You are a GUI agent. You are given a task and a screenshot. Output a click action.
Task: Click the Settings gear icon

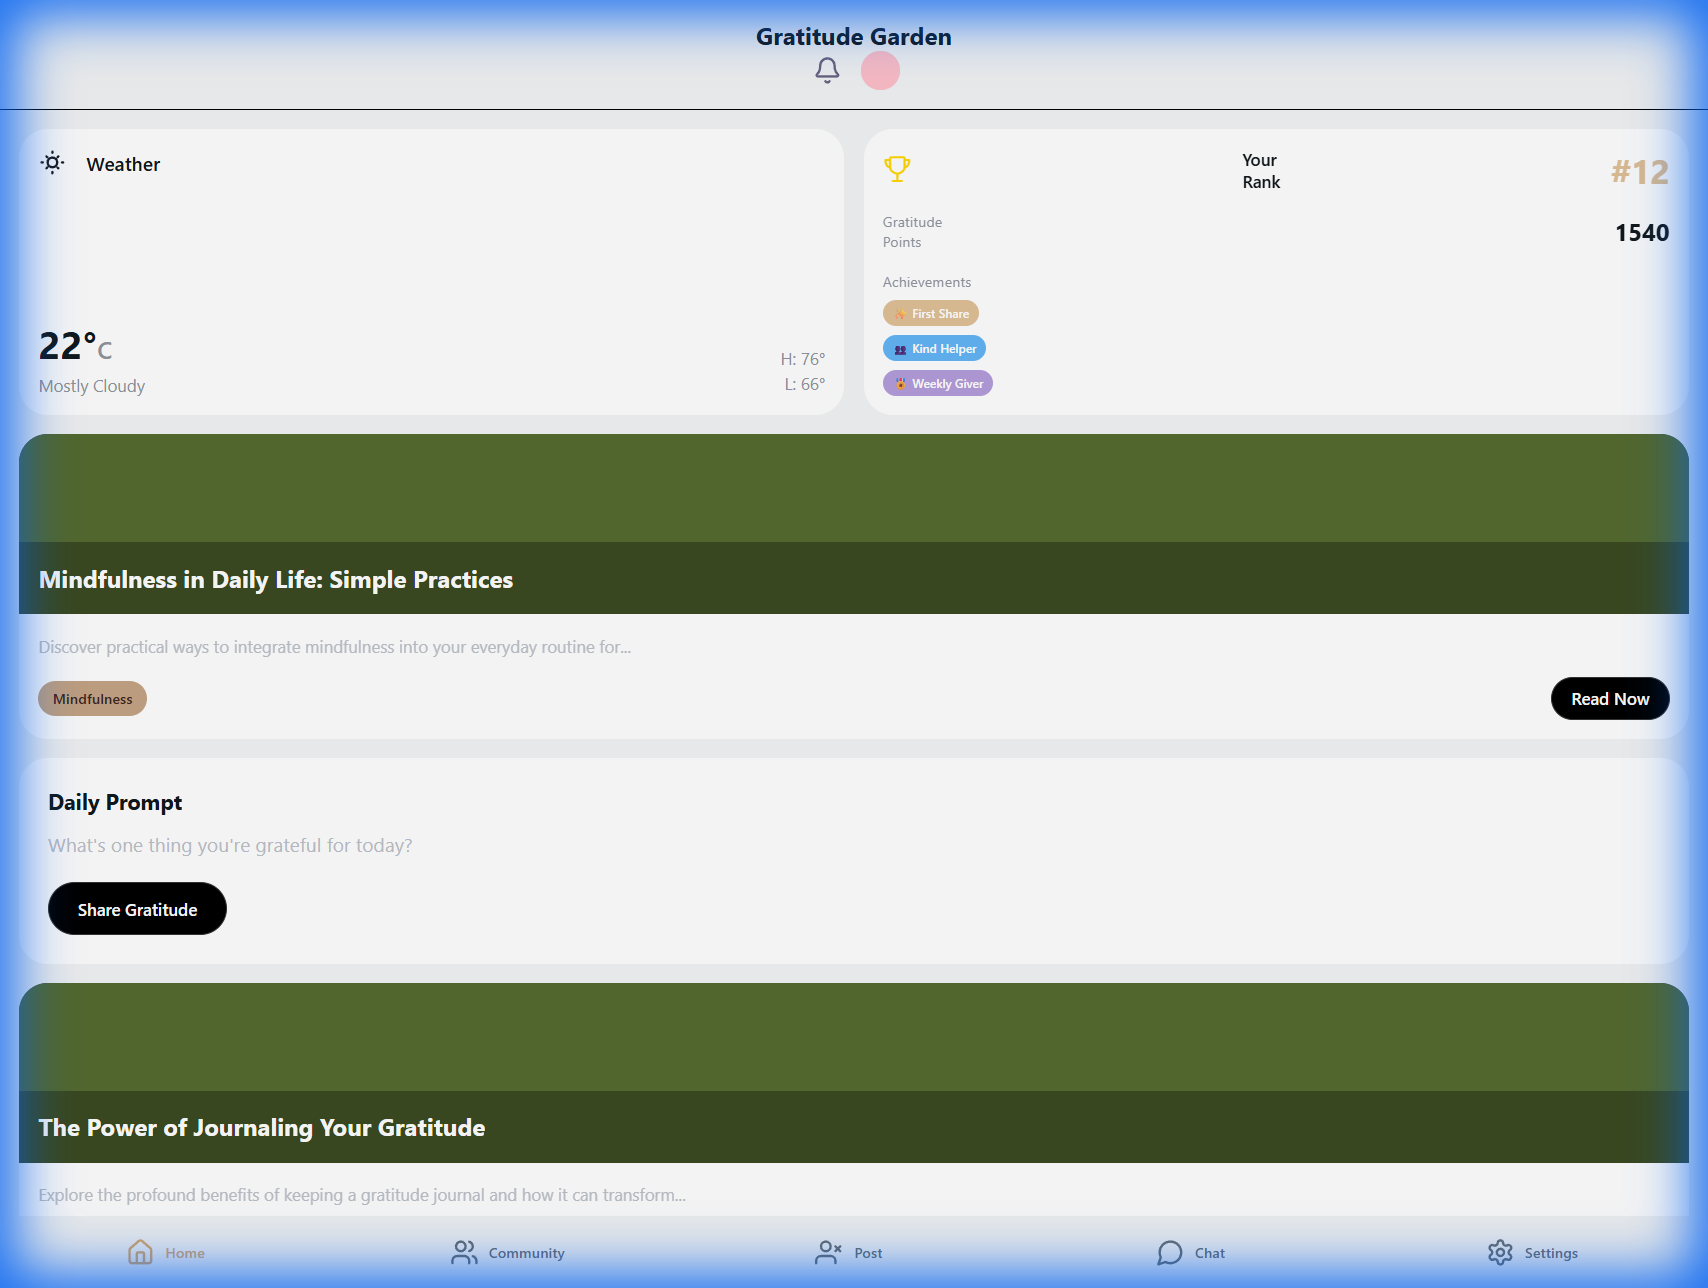[1500, 1252]
